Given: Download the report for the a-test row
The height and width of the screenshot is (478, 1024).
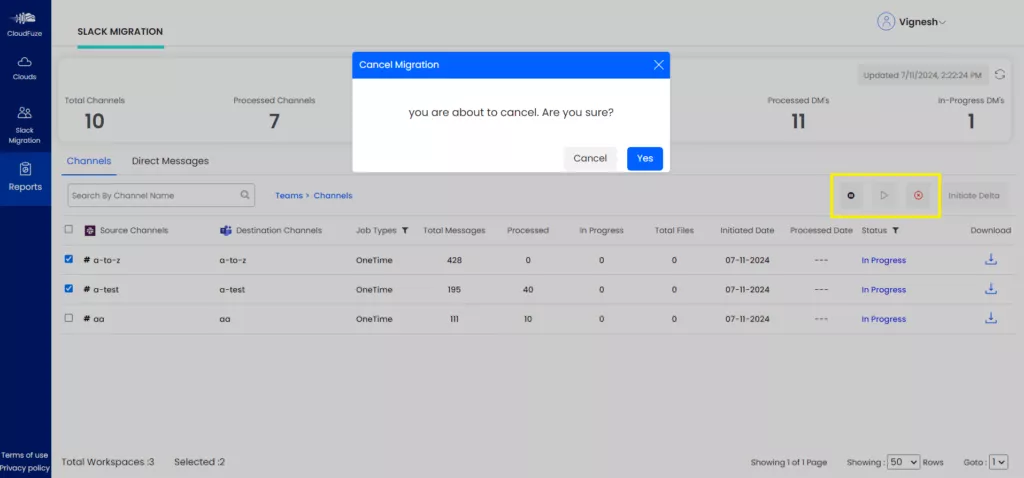Looking at the screenshot, I should click(991, 289).
